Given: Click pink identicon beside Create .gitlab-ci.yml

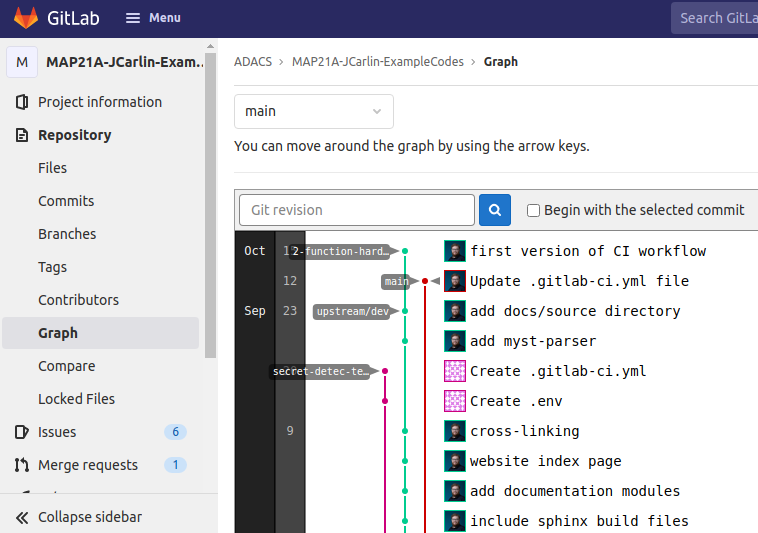Looking at the screenshot, I should point(455,371).
